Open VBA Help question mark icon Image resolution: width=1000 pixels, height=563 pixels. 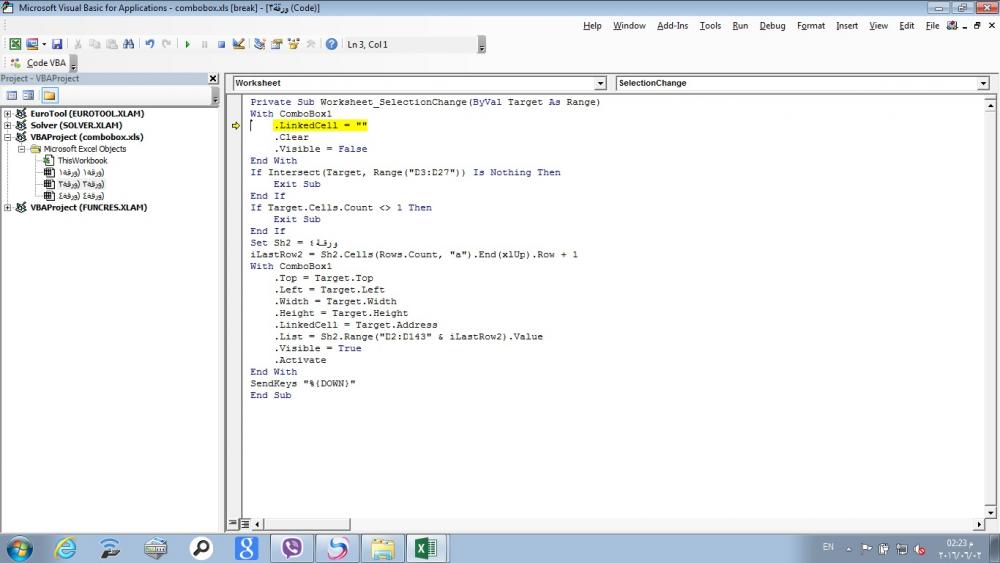pos(332,44)
